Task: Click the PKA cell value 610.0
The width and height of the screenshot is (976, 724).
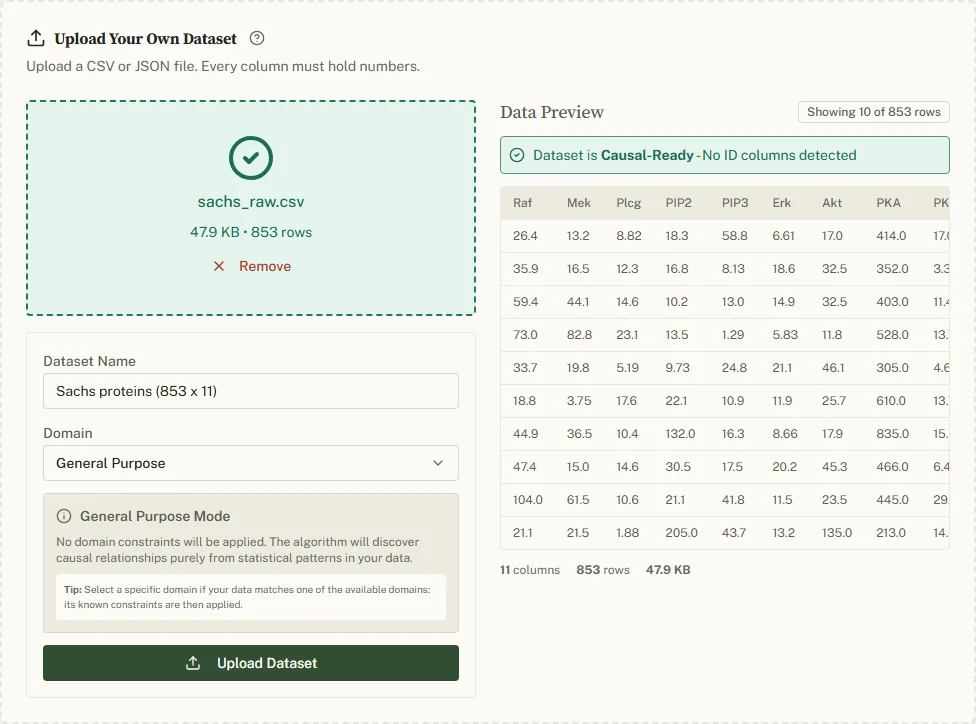Action: (x=891, y=401)
